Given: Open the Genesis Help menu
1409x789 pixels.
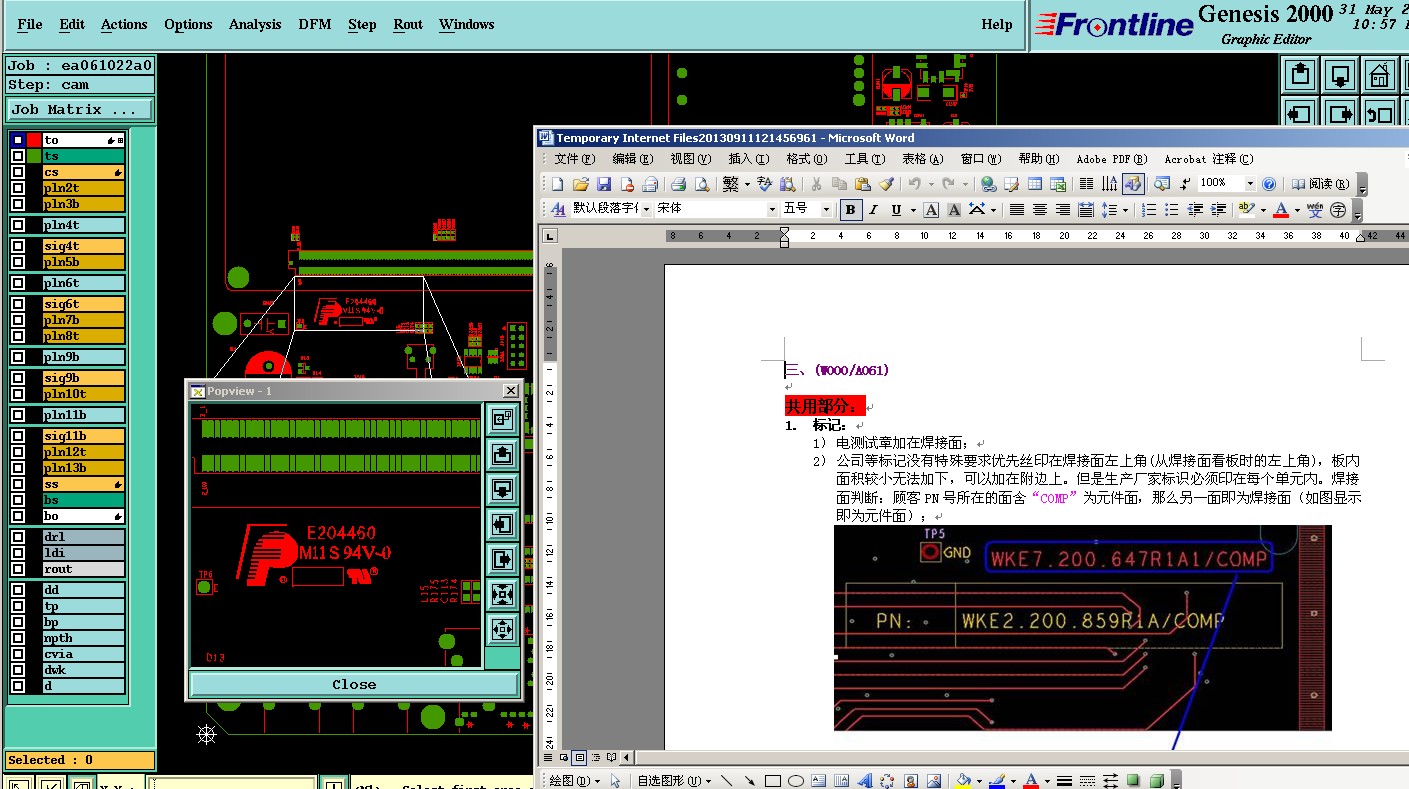Looking at the screenshot, I should pos(997,24).
